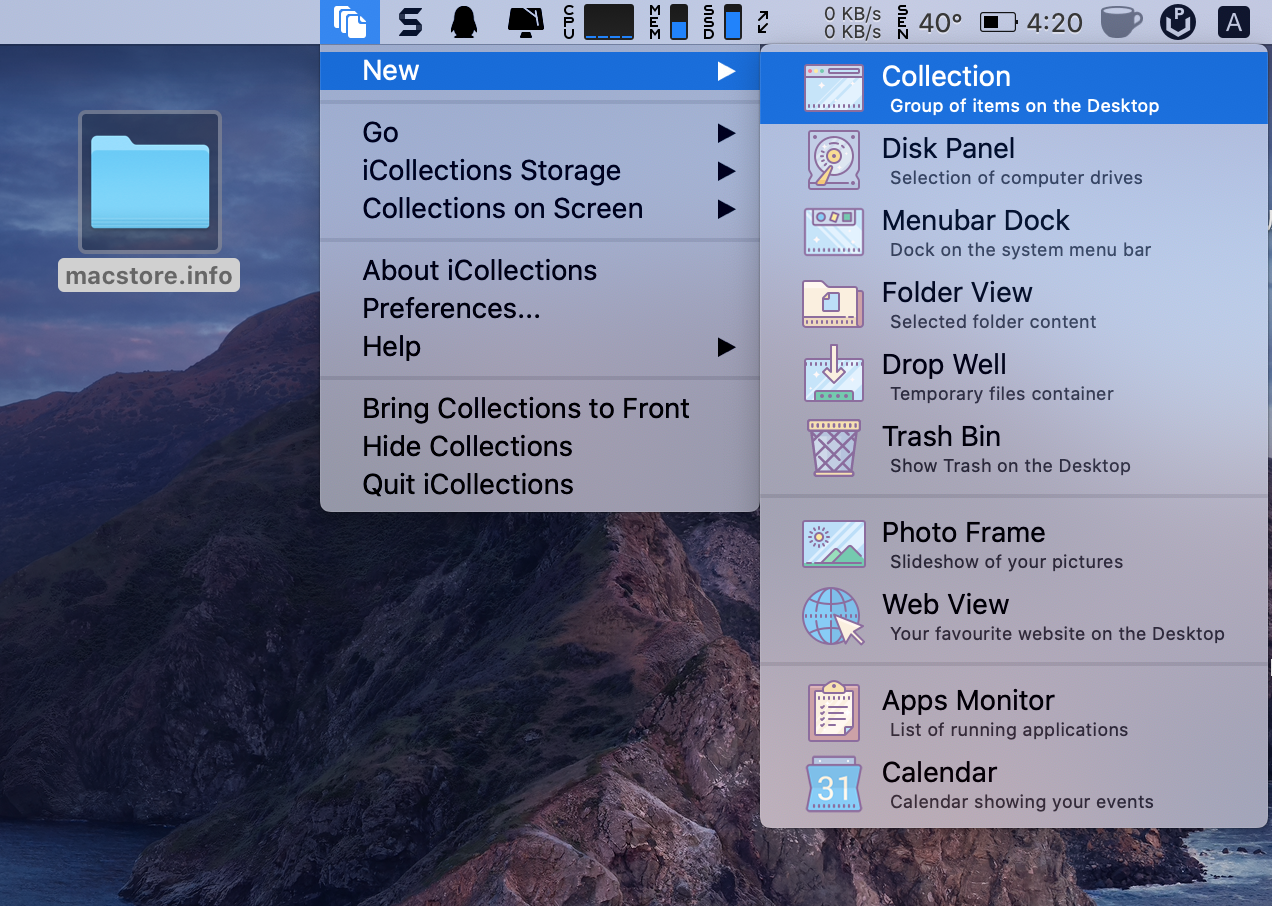This screenshot has height=906, width=1272.
Task: Expand the New submenu arrow
Action: (x=726, y=71)
